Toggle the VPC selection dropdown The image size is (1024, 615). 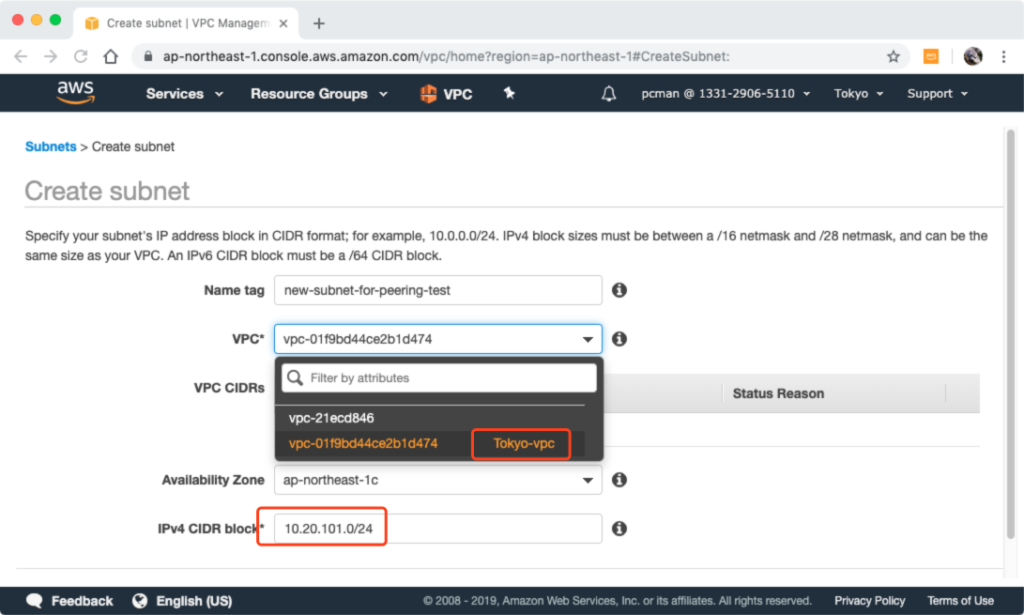[438, 339]
